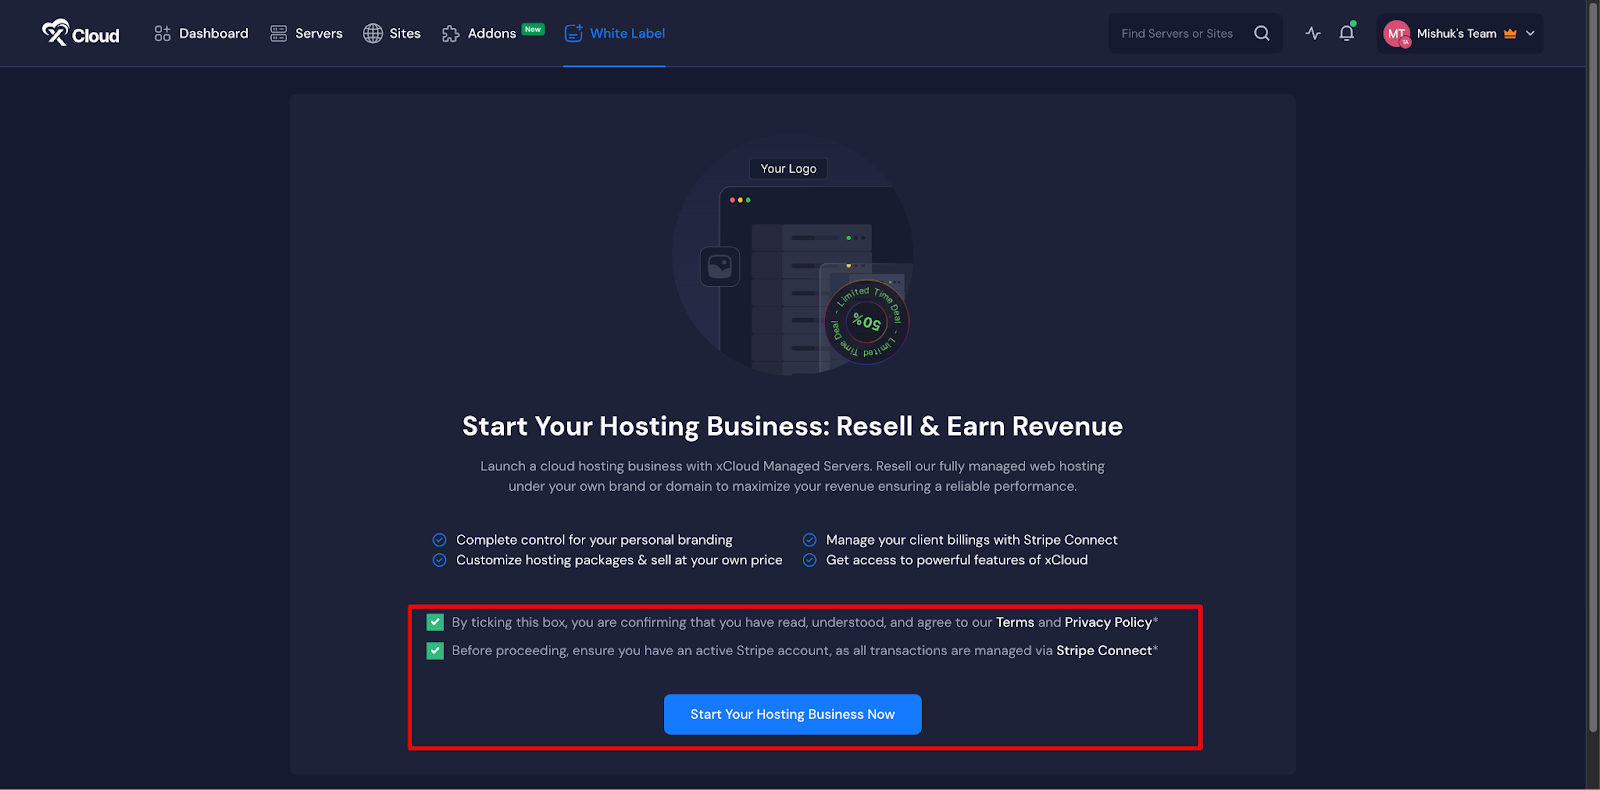Uncheck the Terms and Privacy agreement checkbox
The height and width of the screenshot is (790, 1600).
tap(435, 622)
